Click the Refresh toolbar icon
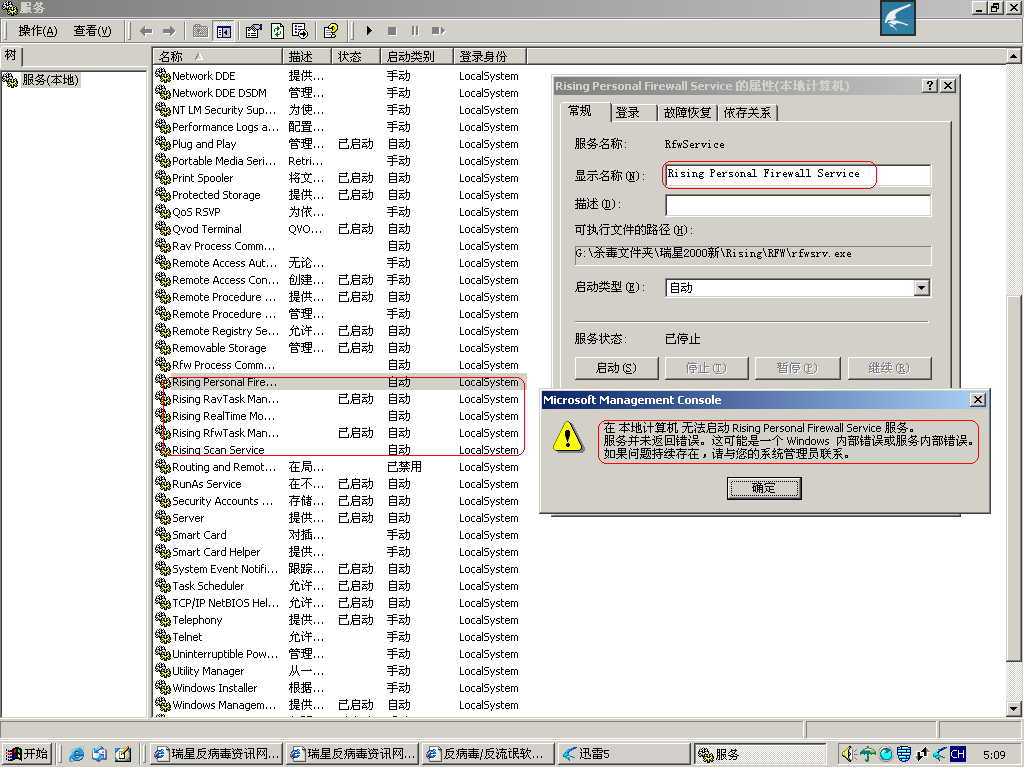Viewport: 1024px width, 768px height. point(277,31)
